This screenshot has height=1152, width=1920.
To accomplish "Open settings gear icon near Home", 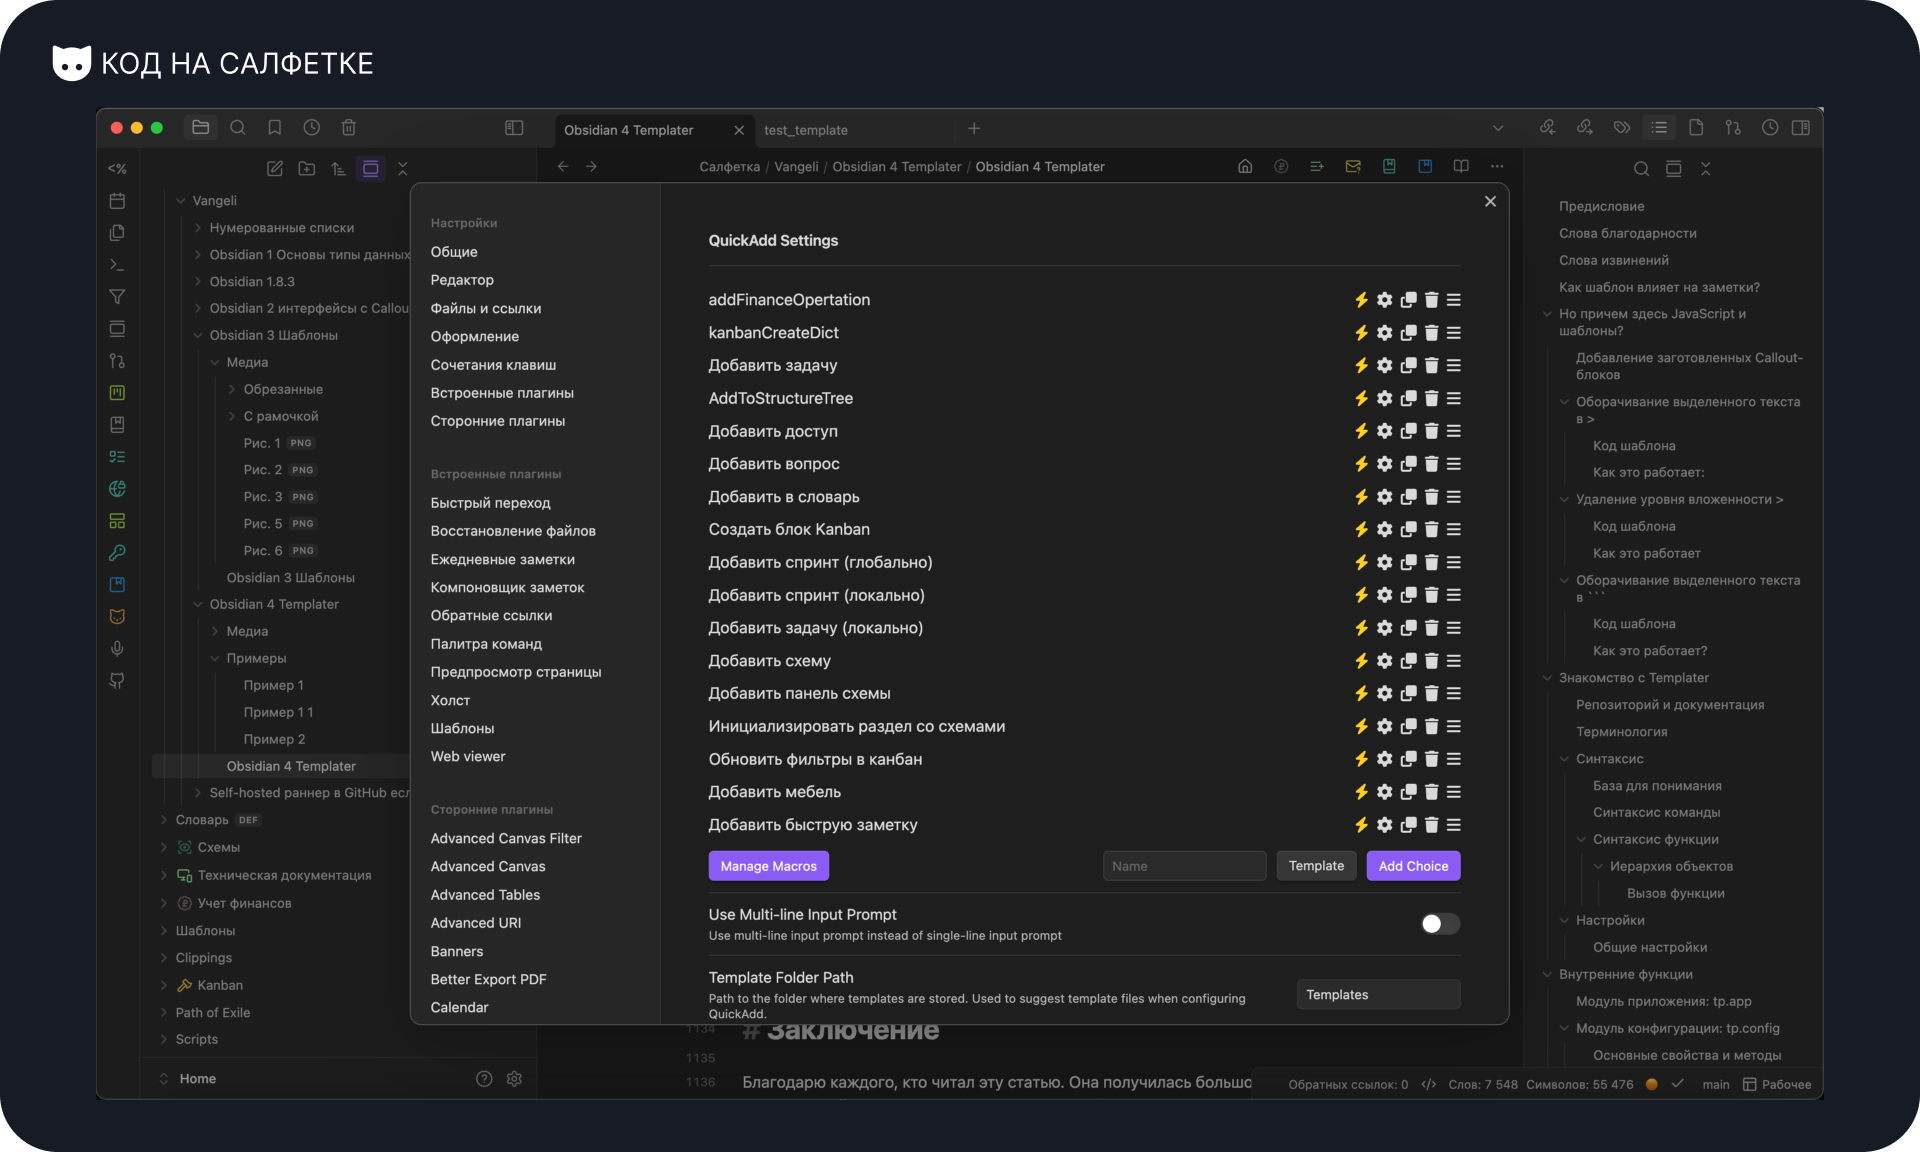I will (514, 1079).
